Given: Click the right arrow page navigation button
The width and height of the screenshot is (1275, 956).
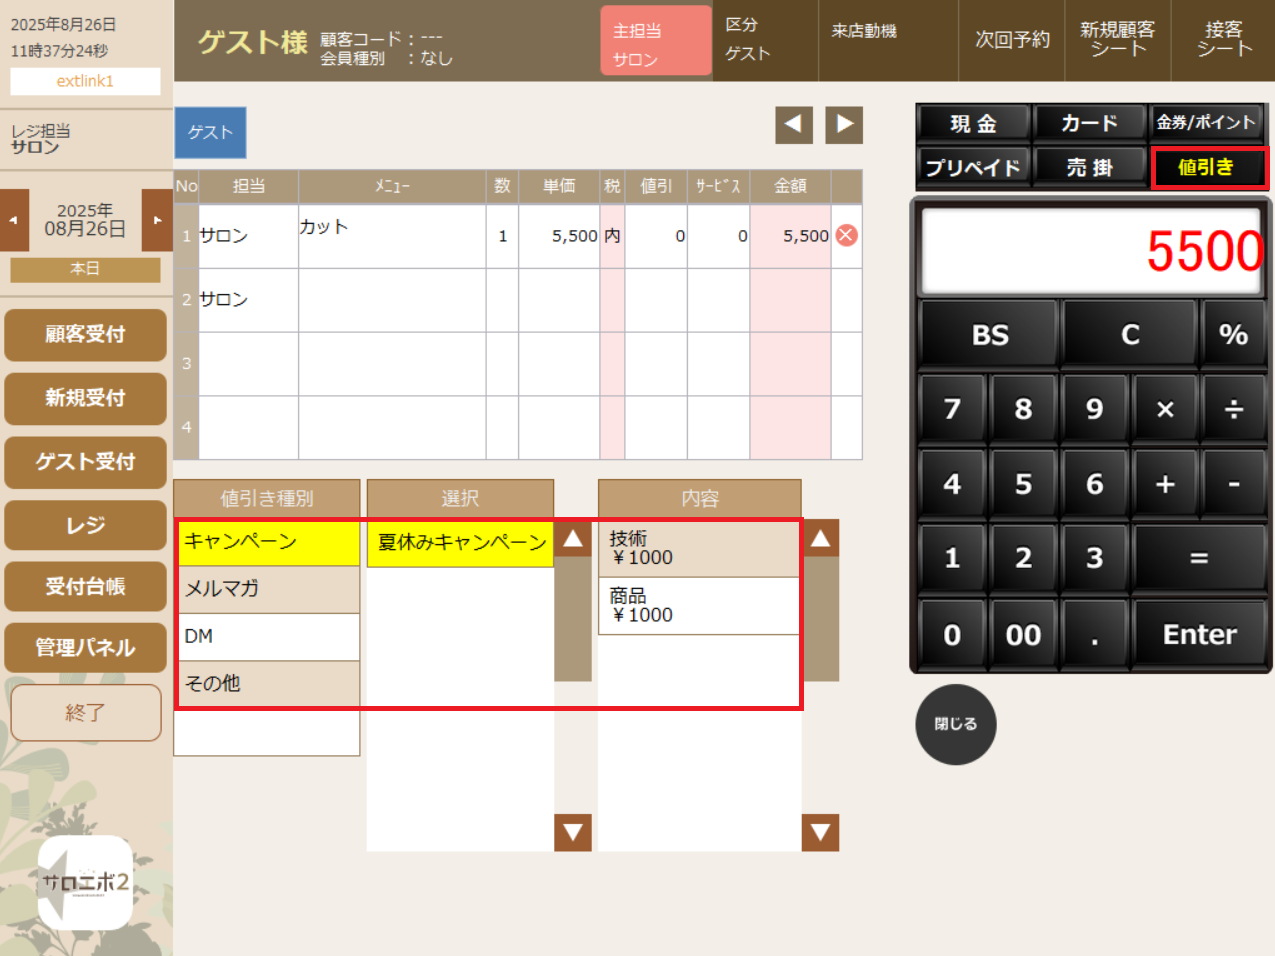Looking at the screenshot, I should click(x=844, y=125).
